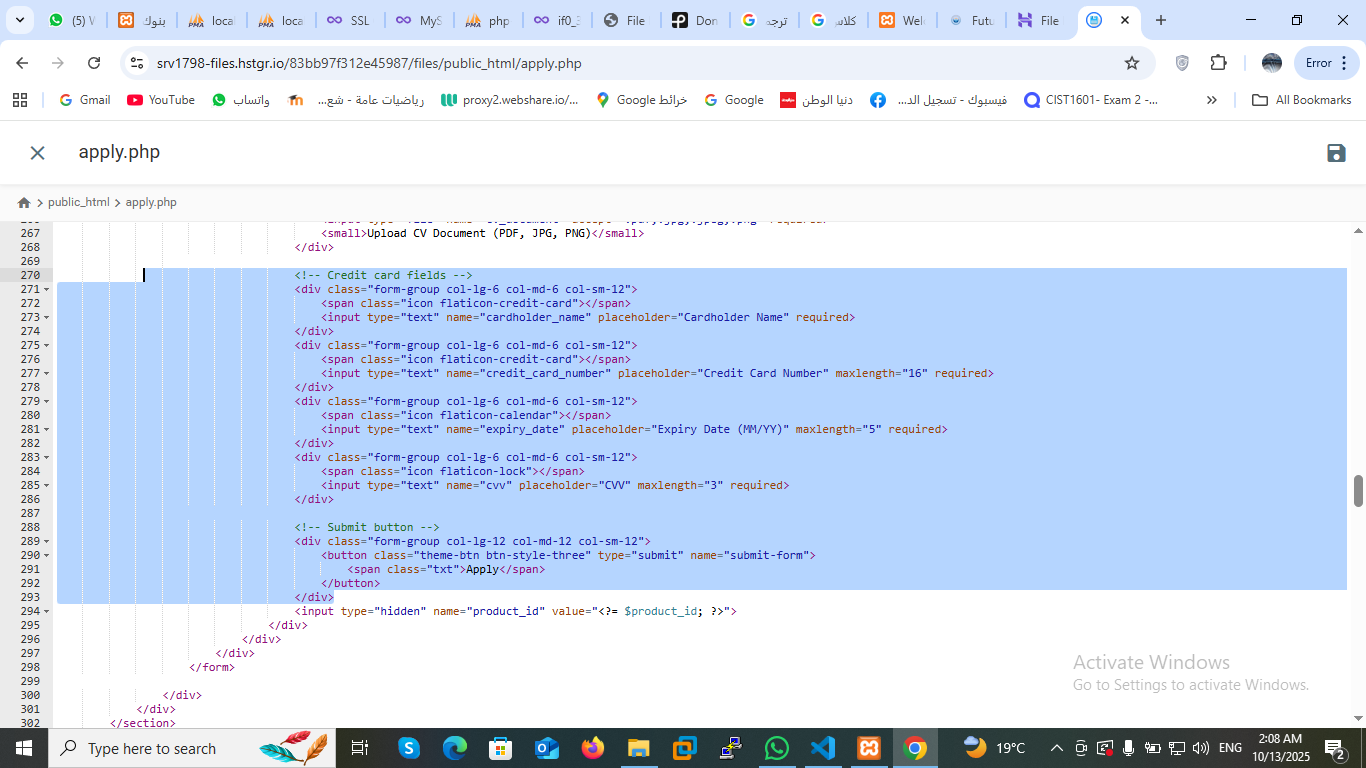Bookmark this page with the star icon
Viewport: 1366px width, 768px height.
click(x=1132, y=63)
